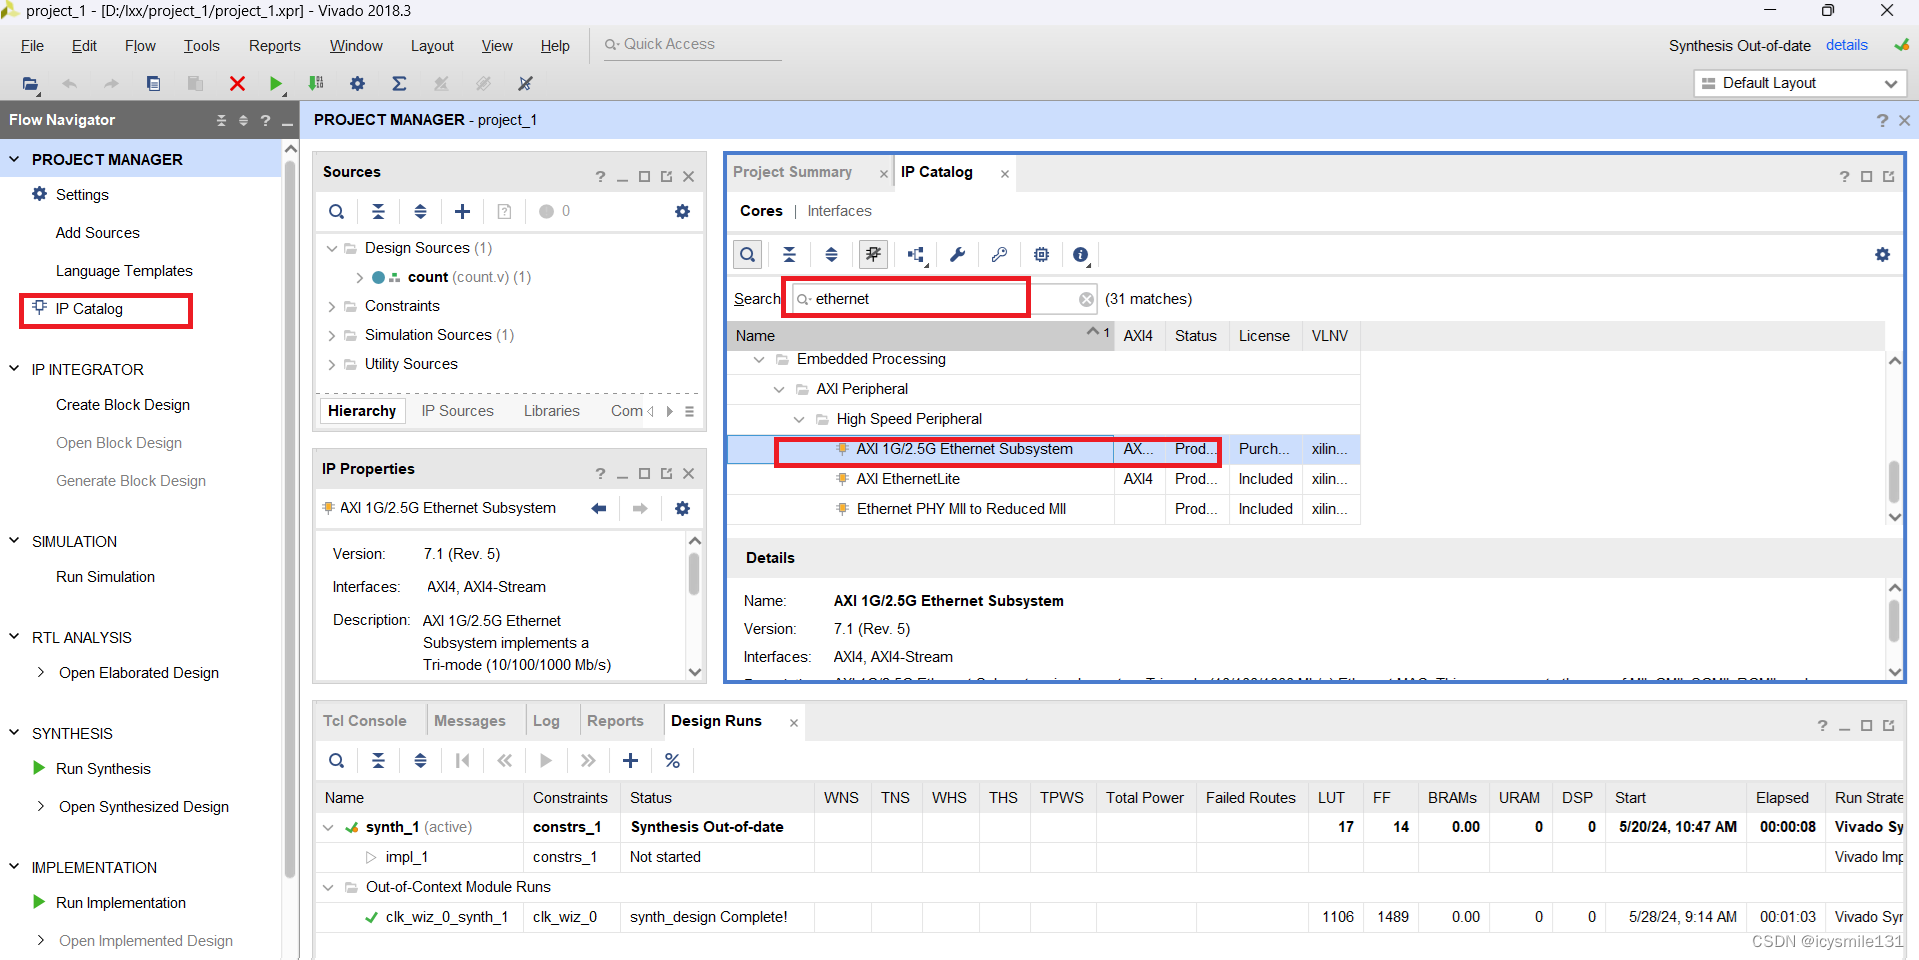The height and width of the screenshot is (960, 1919).
Task: Expand count (count.v) source node
Action: pyautogui.click(x=359, y=277)
